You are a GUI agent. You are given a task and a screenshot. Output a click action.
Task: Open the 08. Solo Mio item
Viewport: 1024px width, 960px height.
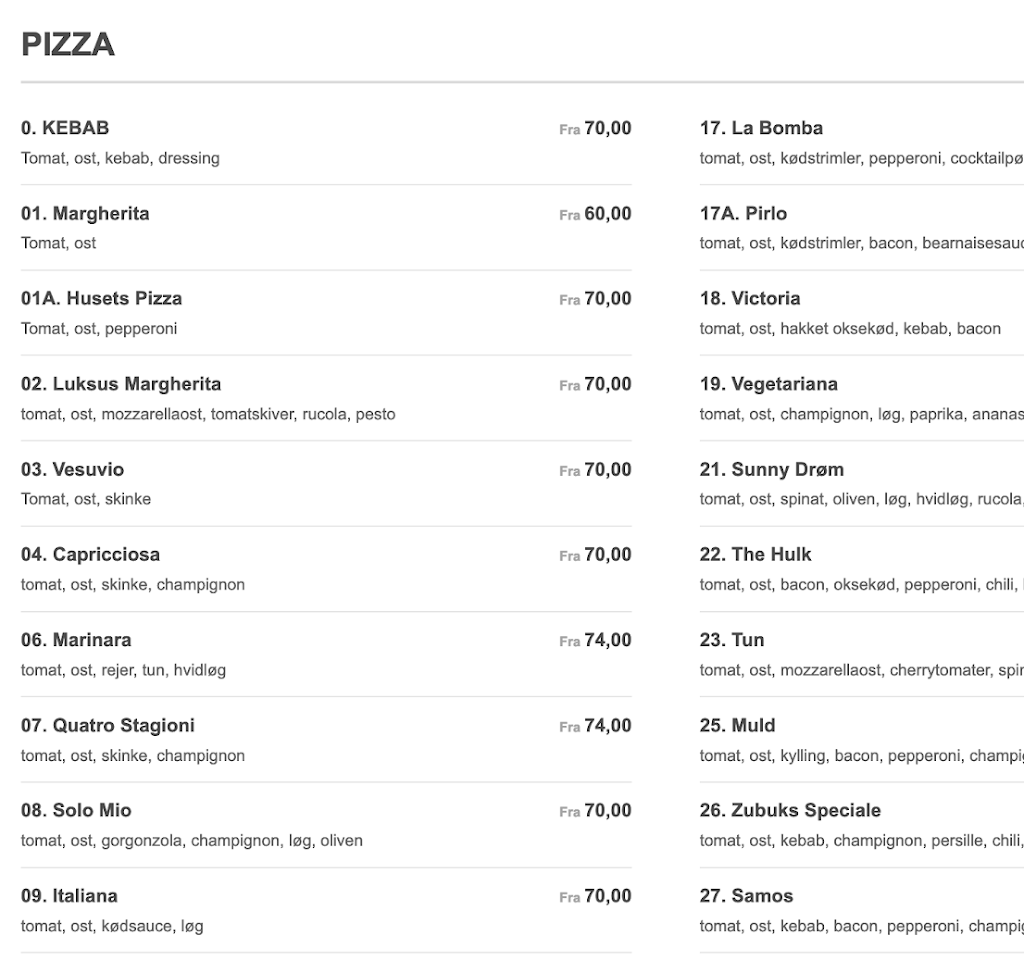(x=76, y=810)
